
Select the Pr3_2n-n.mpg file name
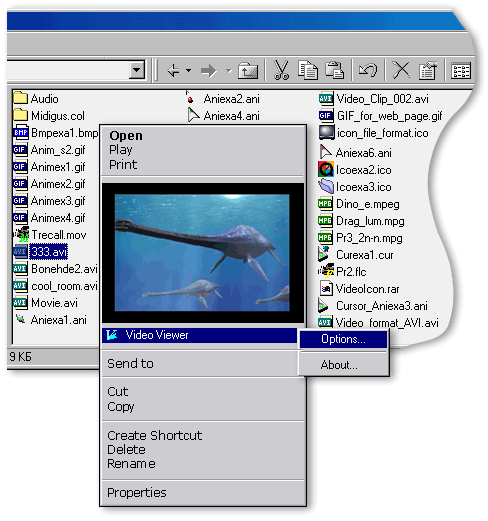pyautogui.click(x=369, y=238)
